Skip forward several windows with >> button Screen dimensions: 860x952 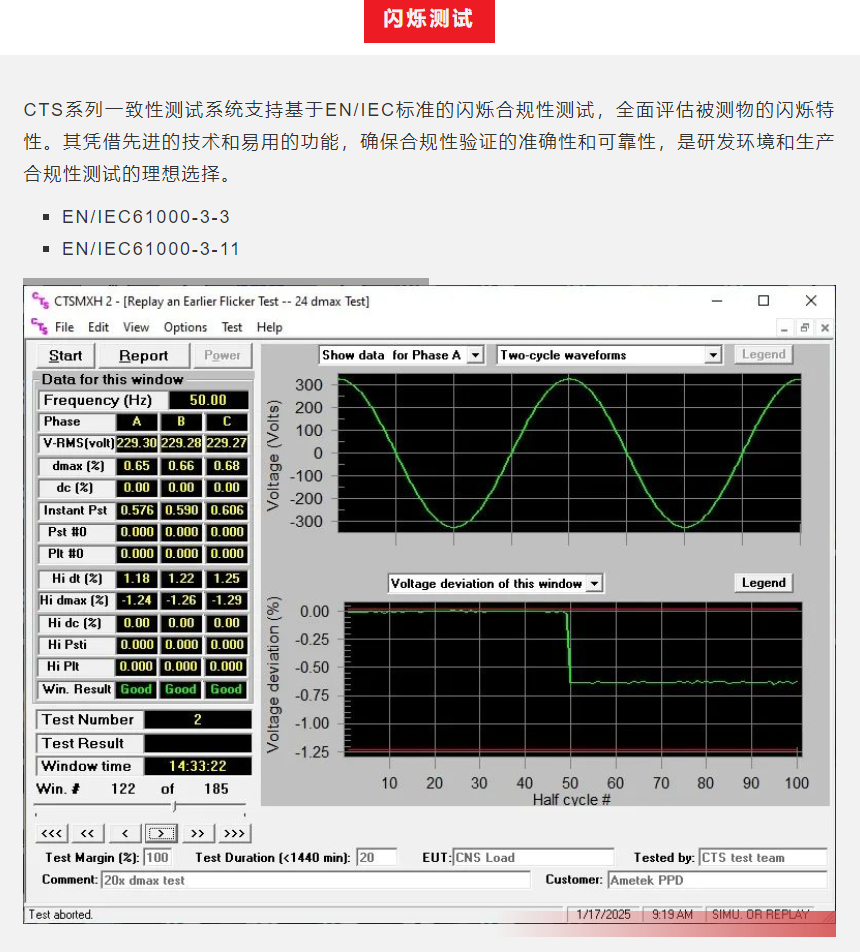click(x=198, y=833)
